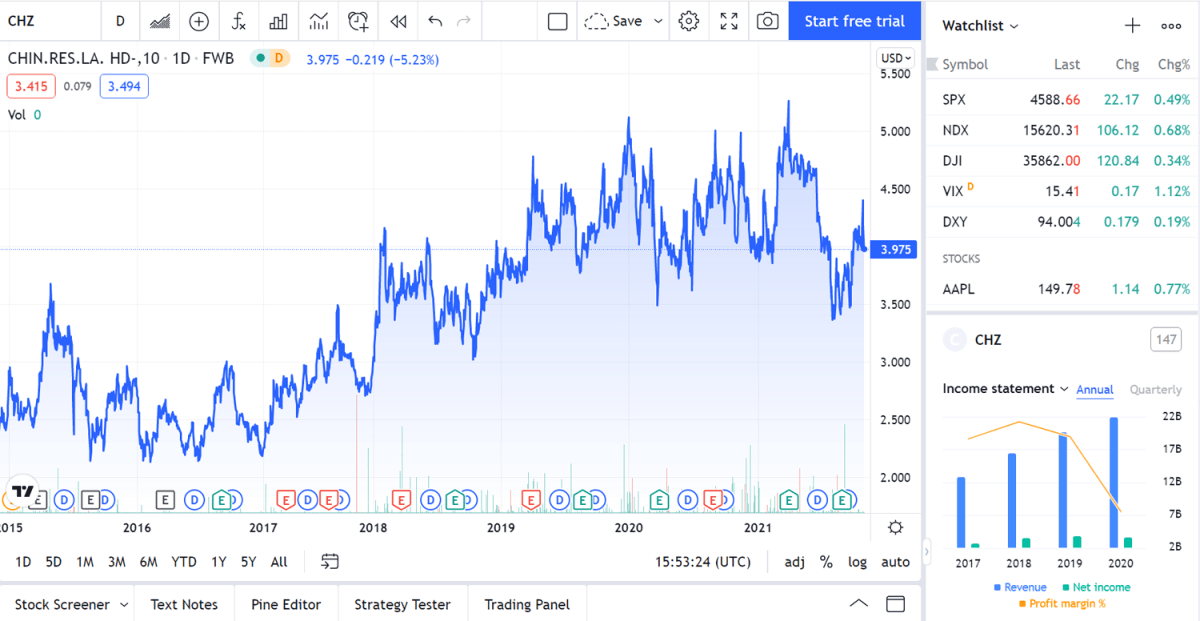Open the Text Notes tab

184,604
